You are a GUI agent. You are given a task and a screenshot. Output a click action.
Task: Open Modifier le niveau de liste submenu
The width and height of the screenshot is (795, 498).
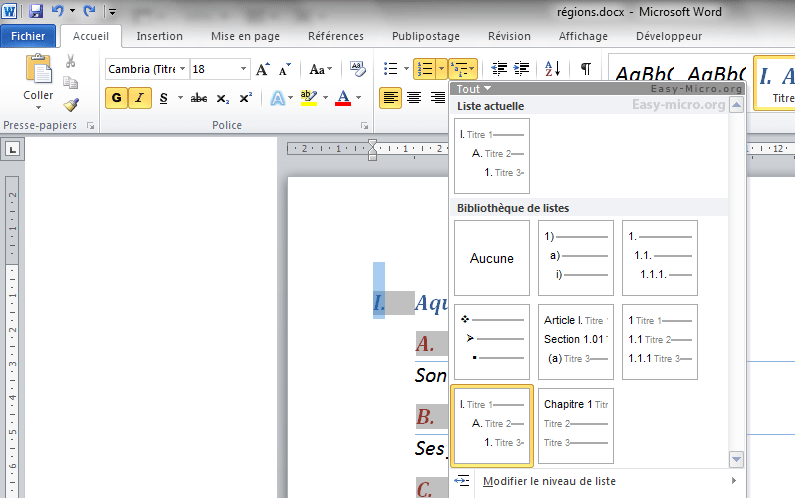(597, 481)
